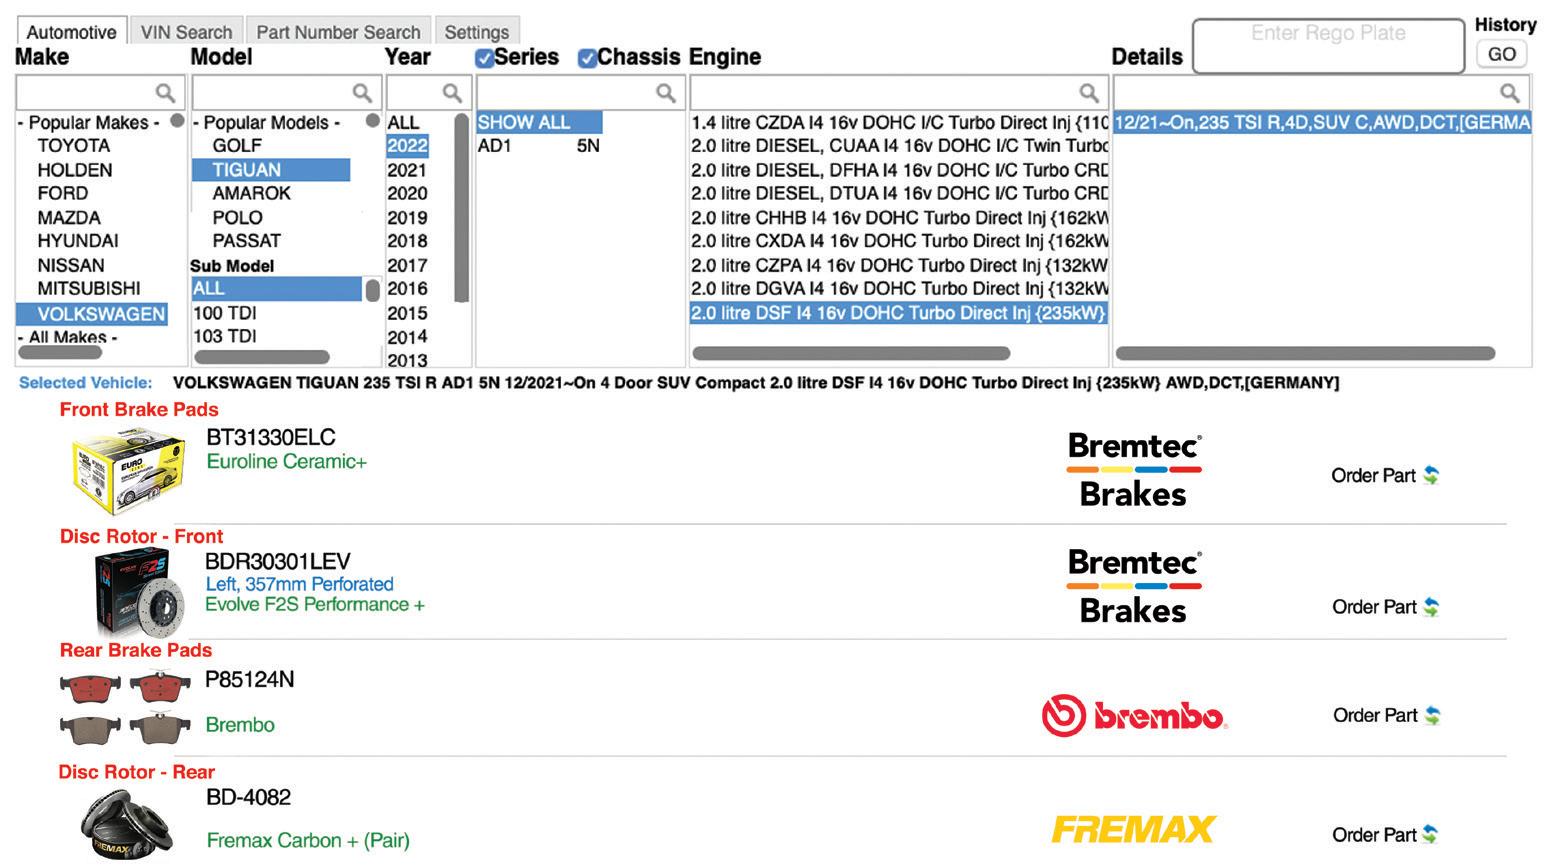Select the 100 TDI sub model
Image resolution: width=1547 pixels, height=868 pixels.
[x=225, y=313]
